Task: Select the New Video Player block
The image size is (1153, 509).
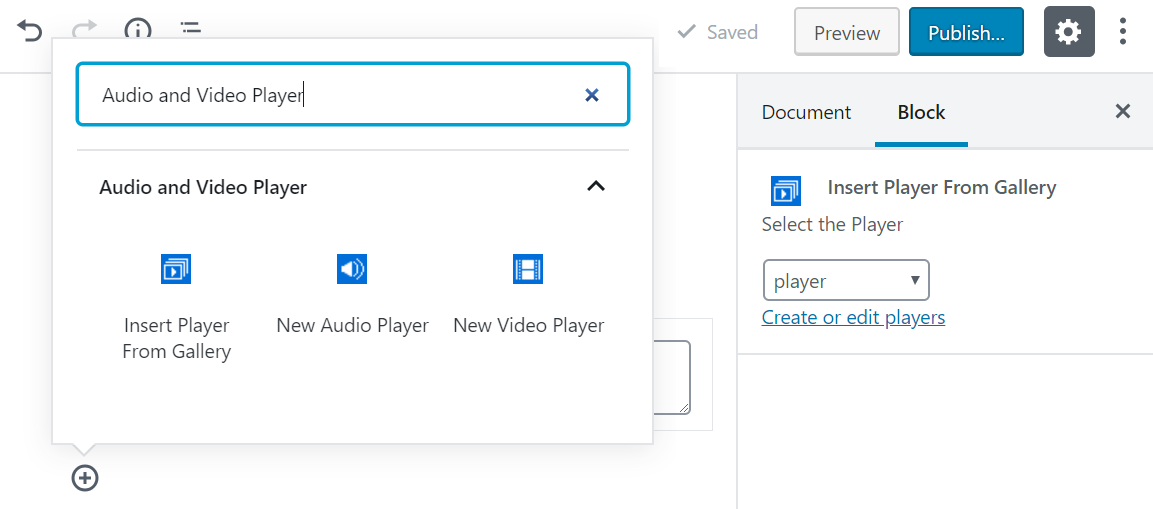Action: click(528, 294)
